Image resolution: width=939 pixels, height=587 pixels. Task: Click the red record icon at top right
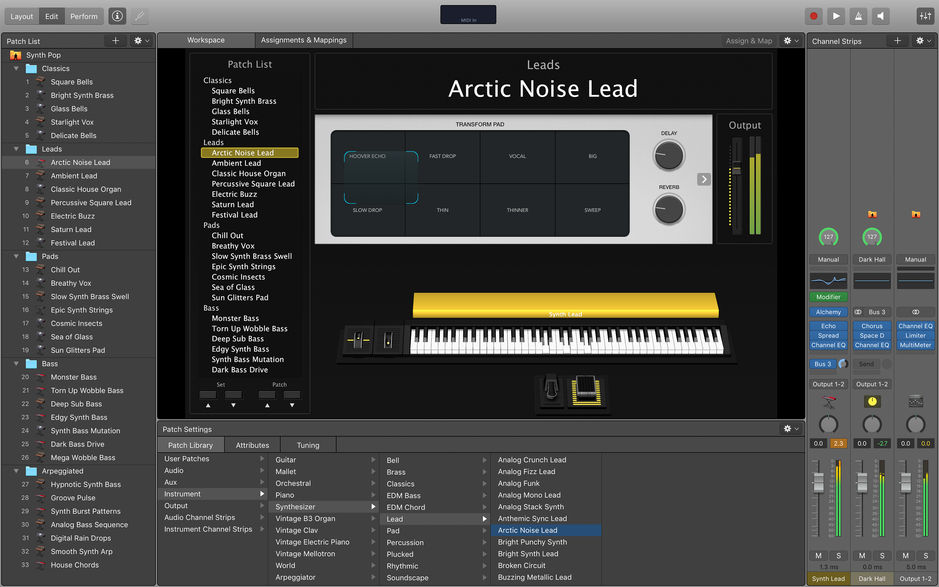pos(814,16)
